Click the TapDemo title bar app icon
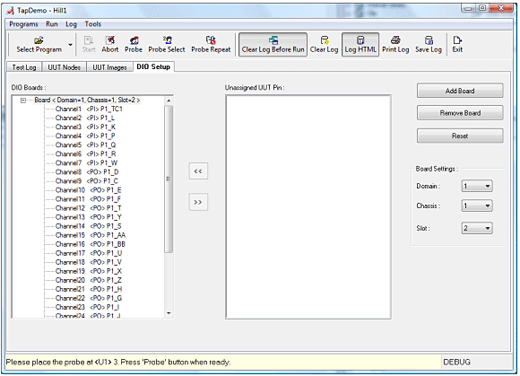520x376 pixels. (11, 11)
